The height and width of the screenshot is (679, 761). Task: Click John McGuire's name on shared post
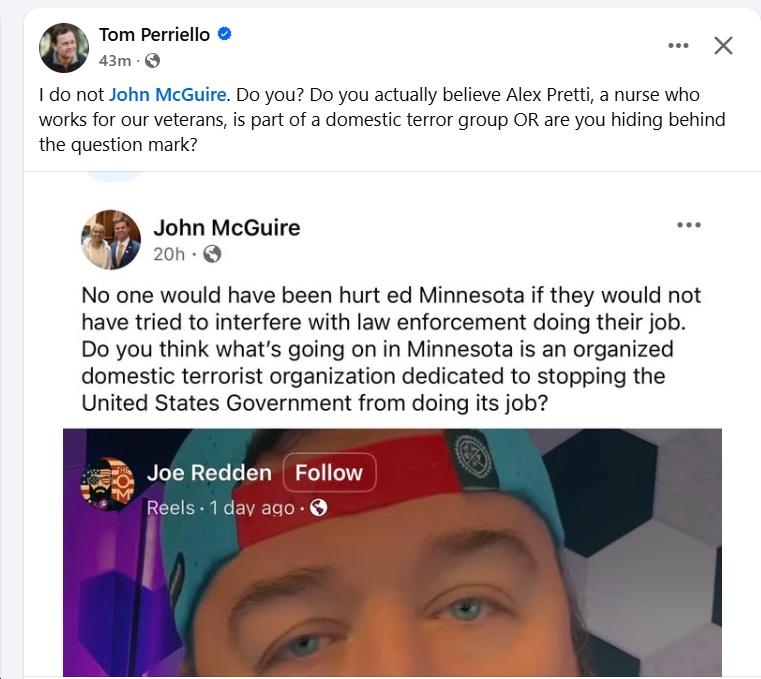227,228
